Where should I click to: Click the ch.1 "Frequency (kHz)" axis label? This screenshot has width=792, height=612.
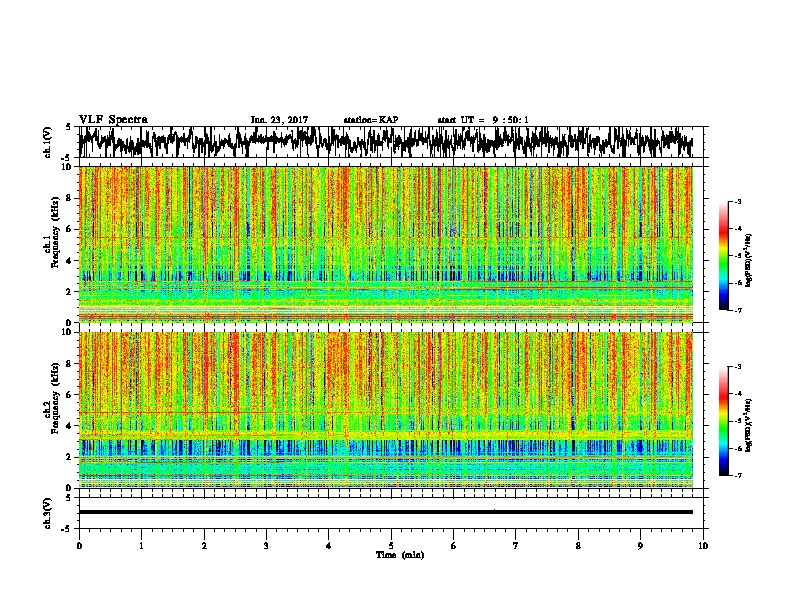(x=55, y=232)
